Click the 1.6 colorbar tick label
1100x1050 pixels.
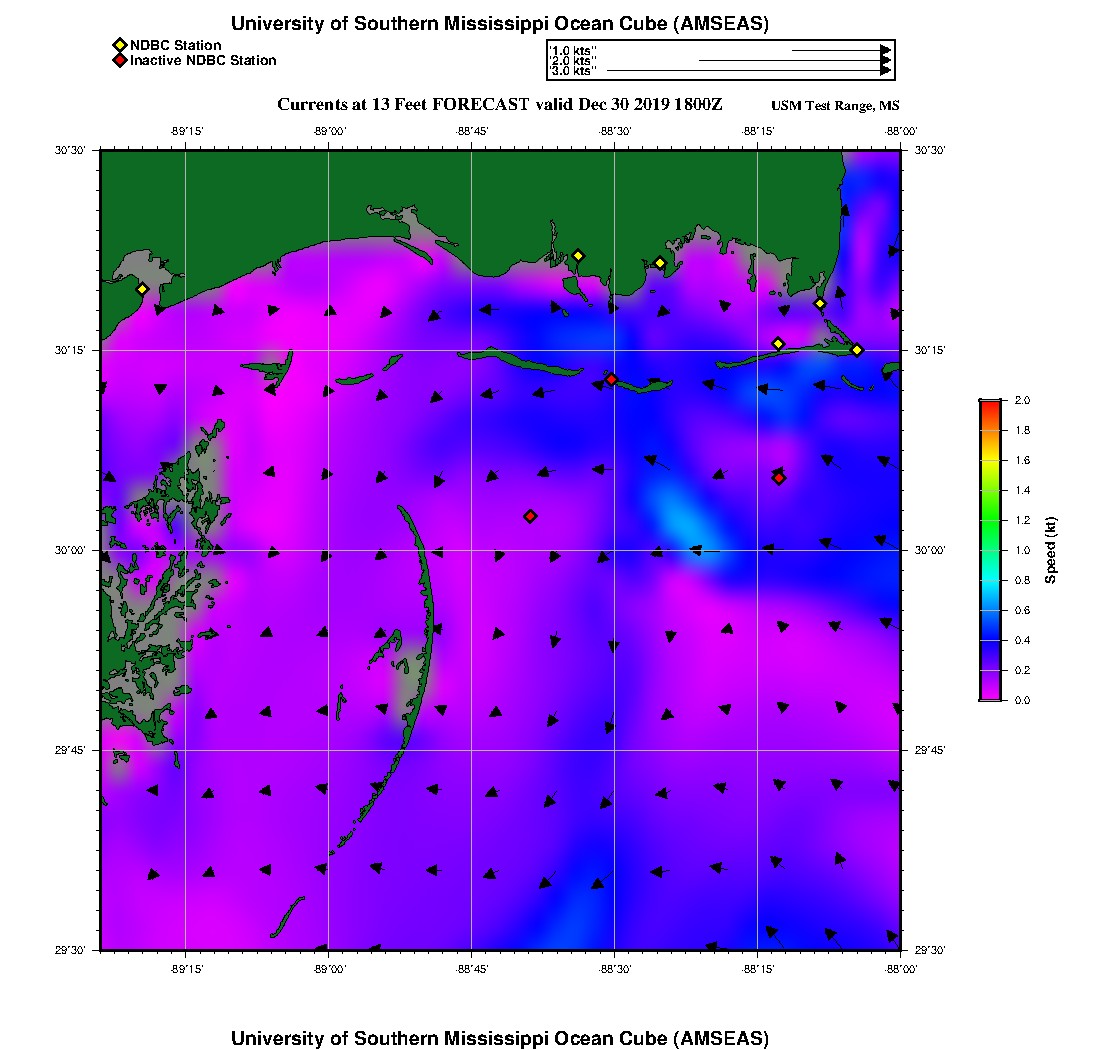(1022, 460)
